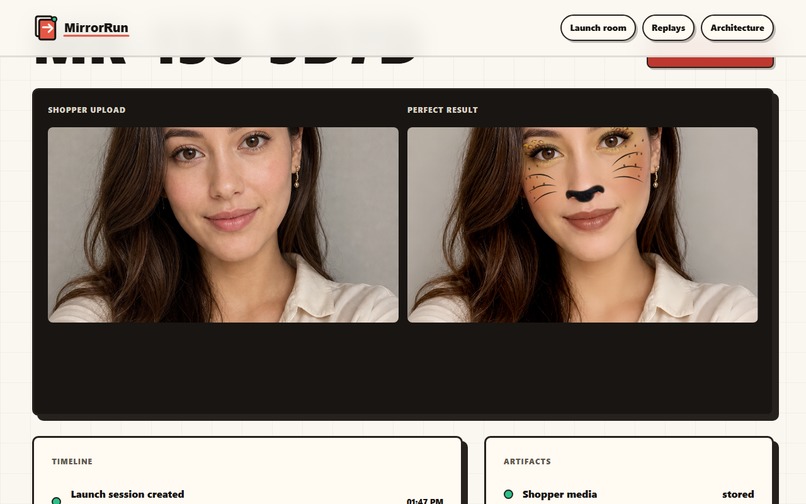Click the red button under the header
Viewport: 806px width, 504px height.
tap(710, 62)
